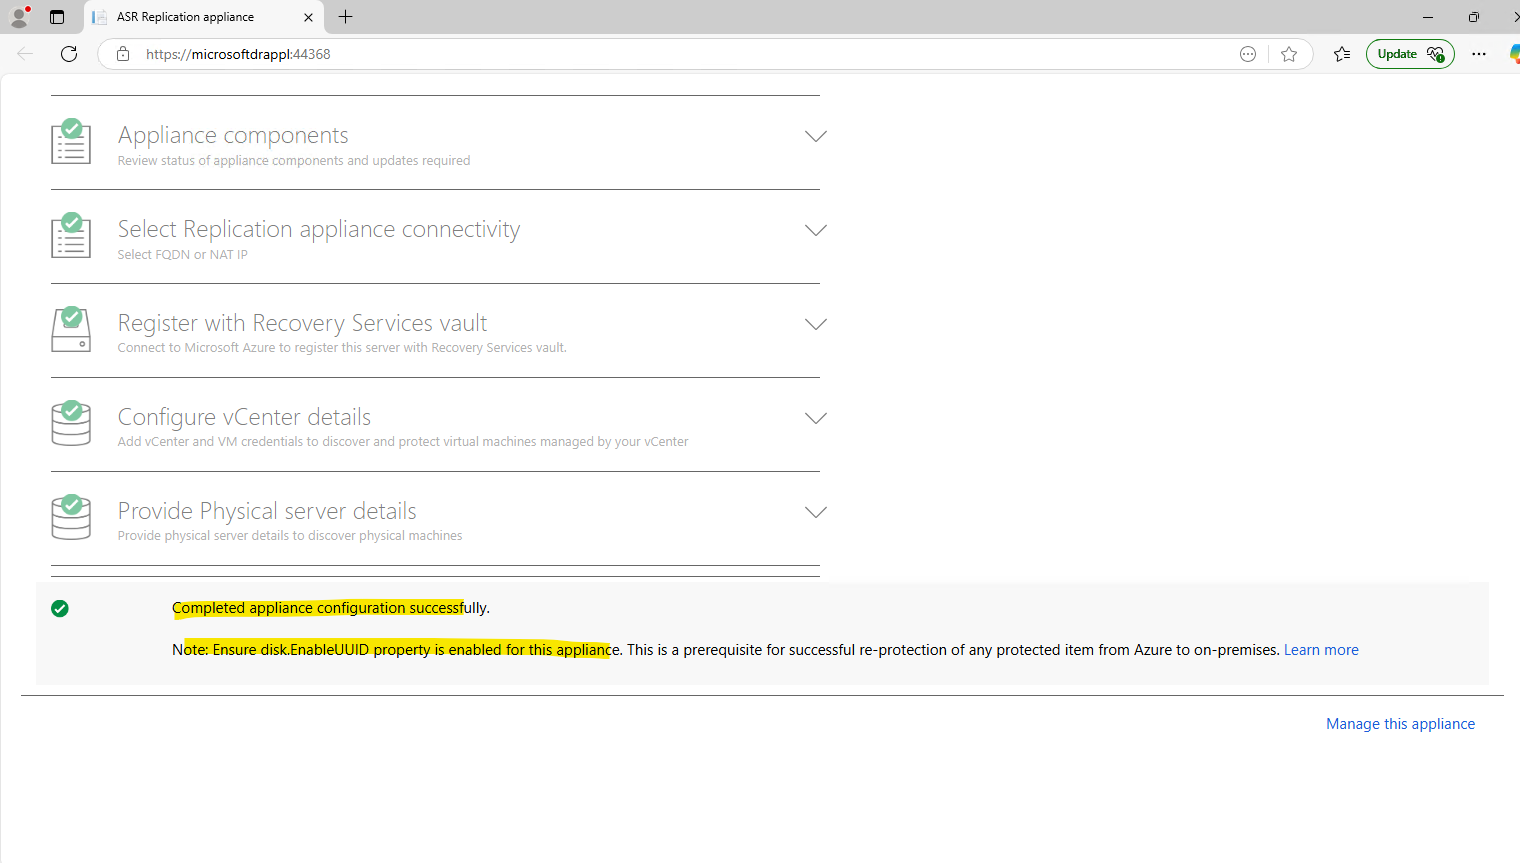The width and height of the screenshot is (1520, 863).
Task: Click the Register with Recovery Services vault heading
Action: tap(302, 323)
